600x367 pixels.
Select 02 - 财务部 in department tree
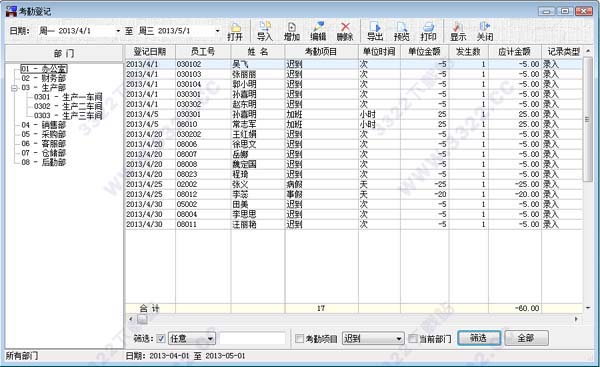(44, 78)
